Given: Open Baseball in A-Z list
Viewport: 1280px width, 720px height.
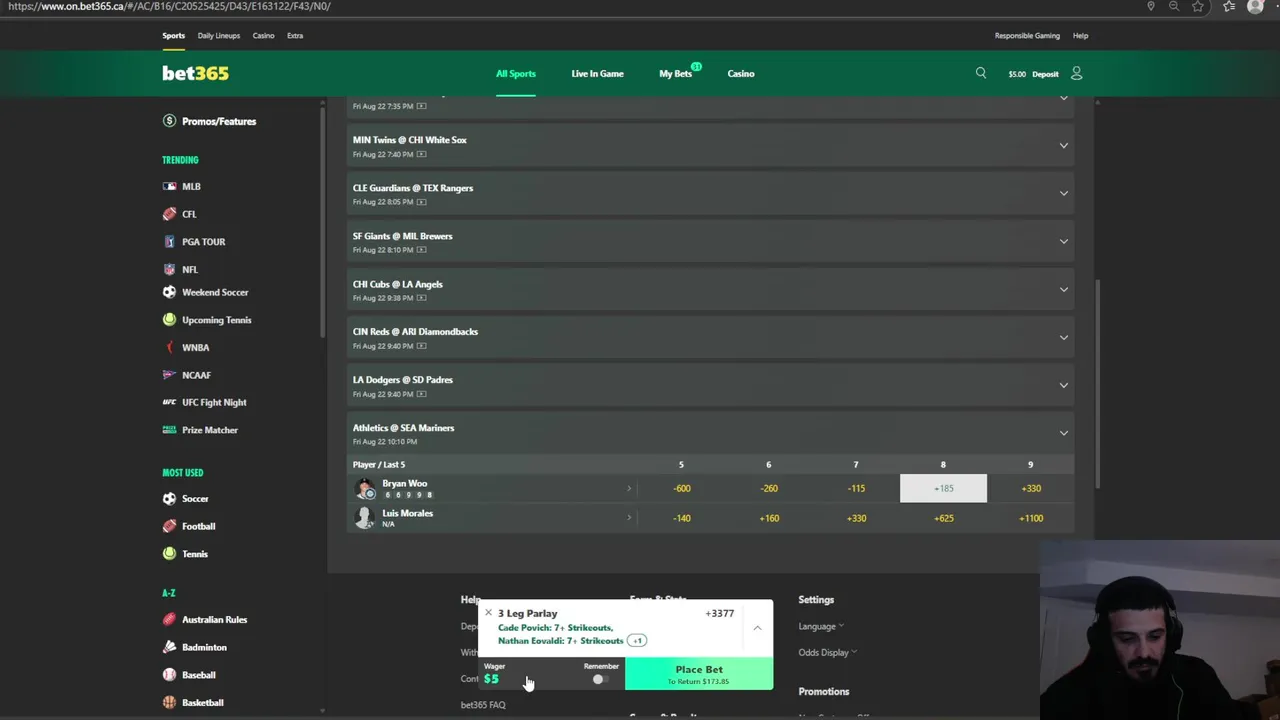Looking at the screenshot, I should point(198,675).
